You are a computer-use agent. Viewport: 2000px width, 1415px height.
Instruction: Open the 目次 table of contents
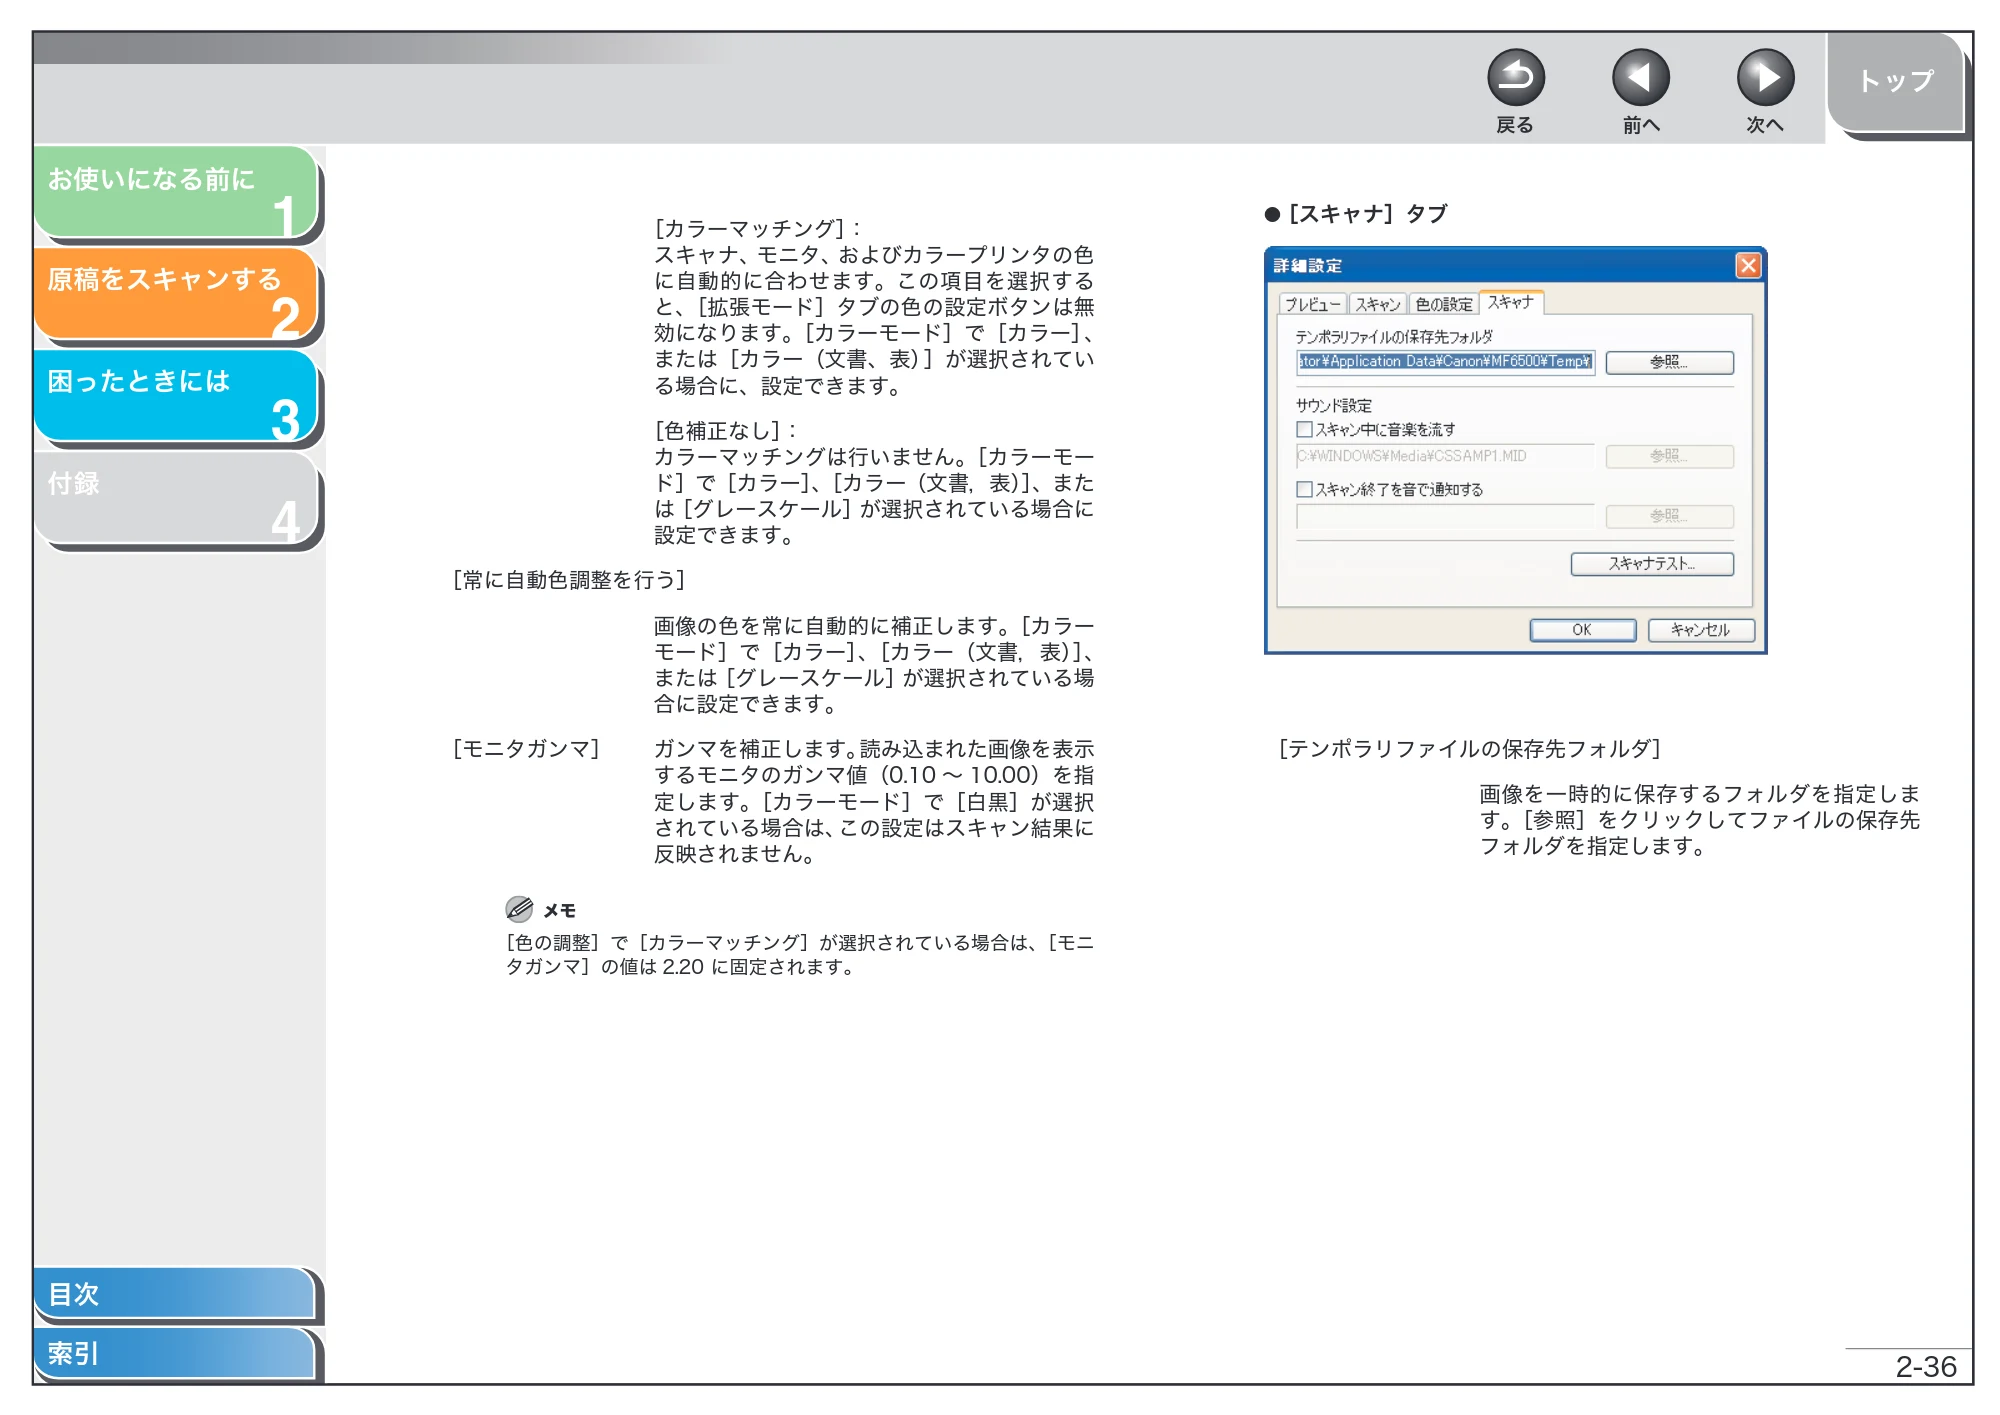tap(174, 1293)
